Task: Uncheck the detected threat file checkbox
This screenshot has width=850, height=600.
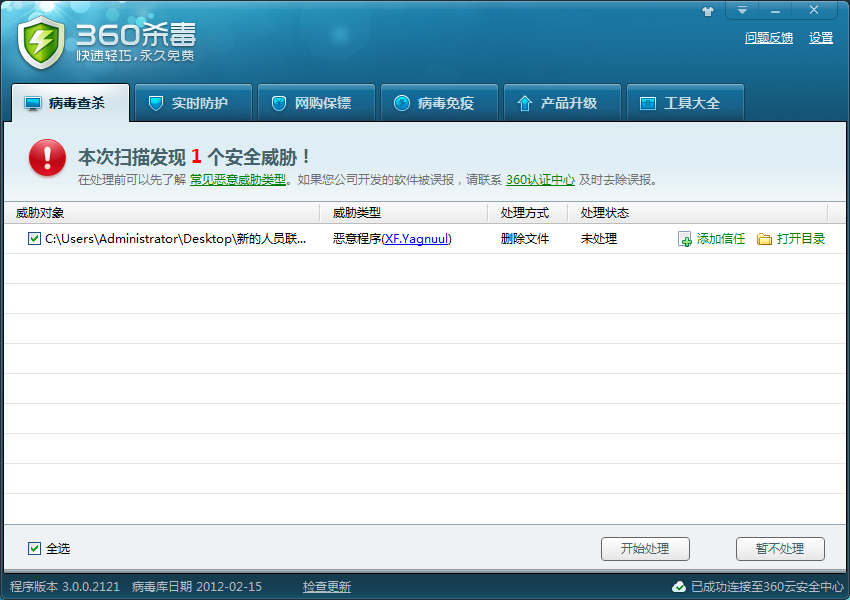Action: pyautogui.click(x=34, y=238)
